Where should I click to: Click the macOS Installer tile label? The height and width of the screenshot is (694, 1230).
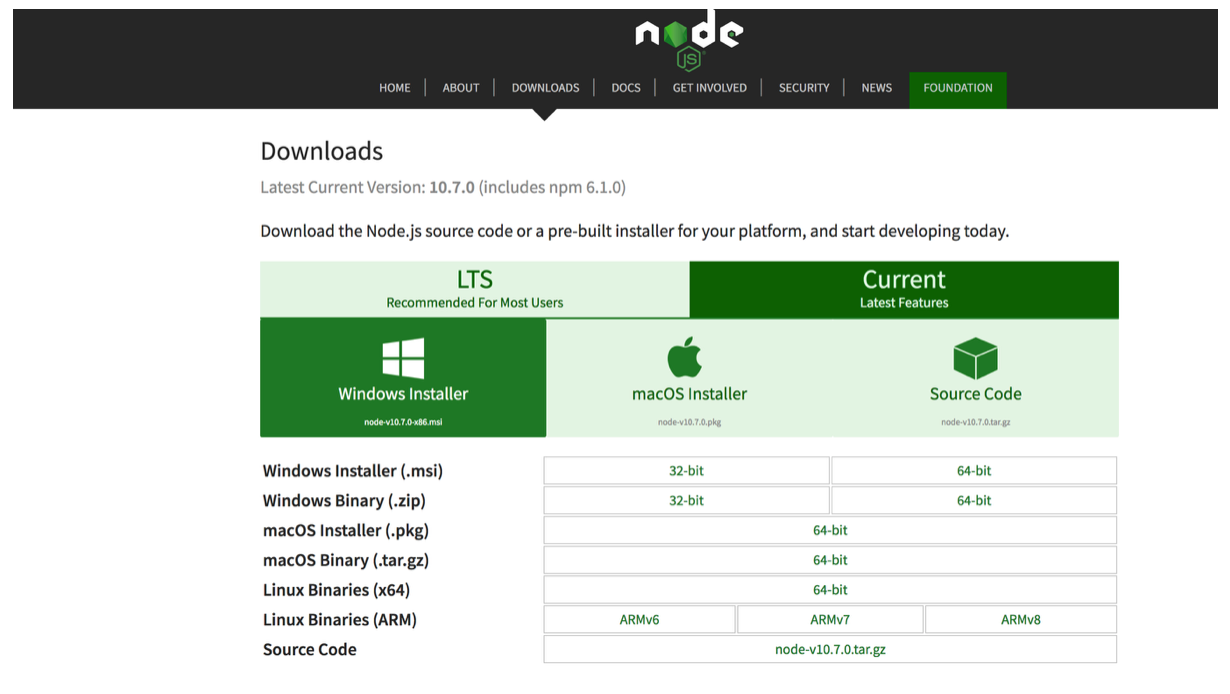[x=689, y=394]
